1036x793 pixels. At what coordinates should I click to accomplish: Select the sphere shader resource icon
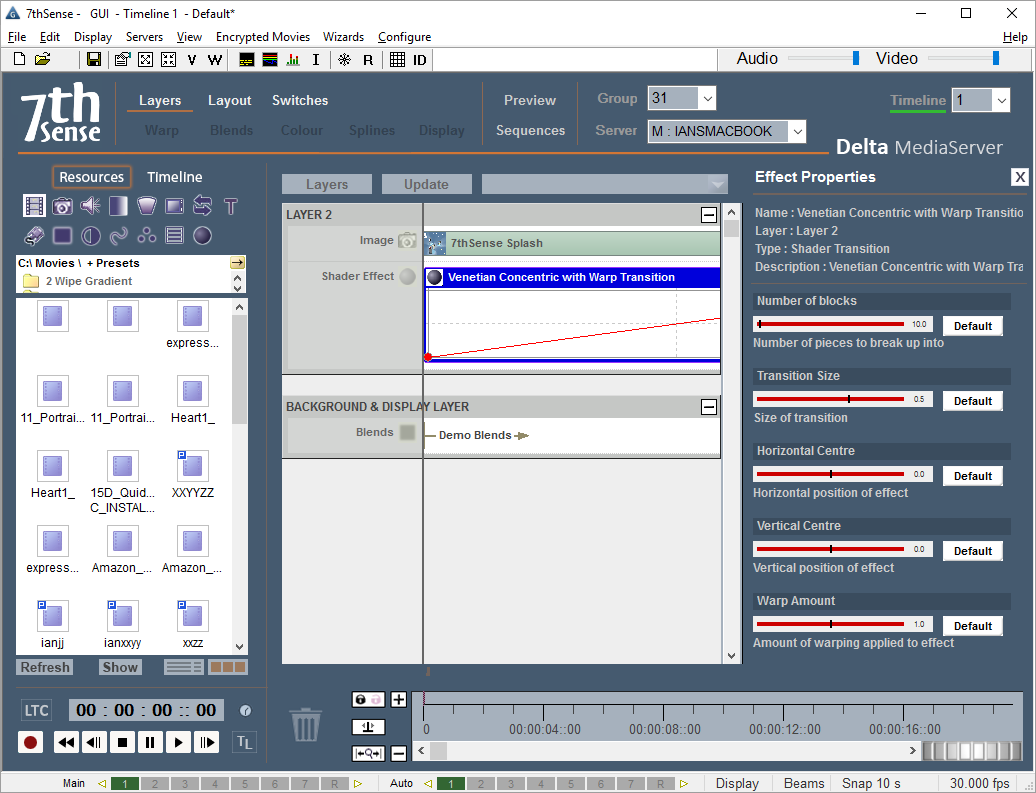coord(203,235)
